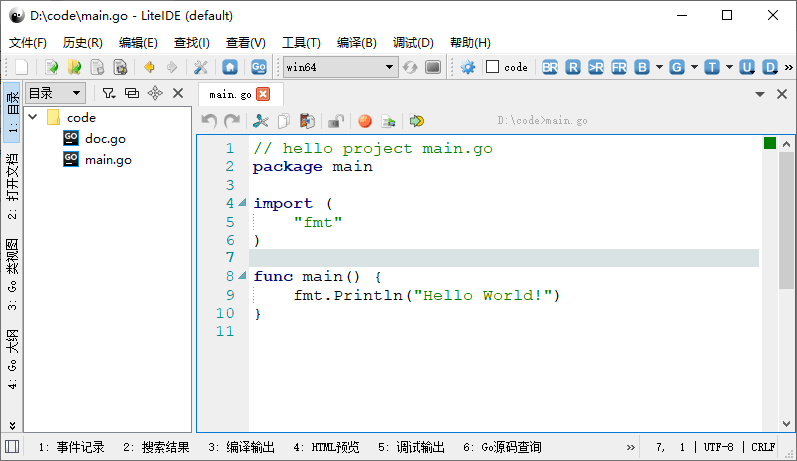Tick the code checkbox in the toolbar
The image size is (797, 461).
(493, 67)
